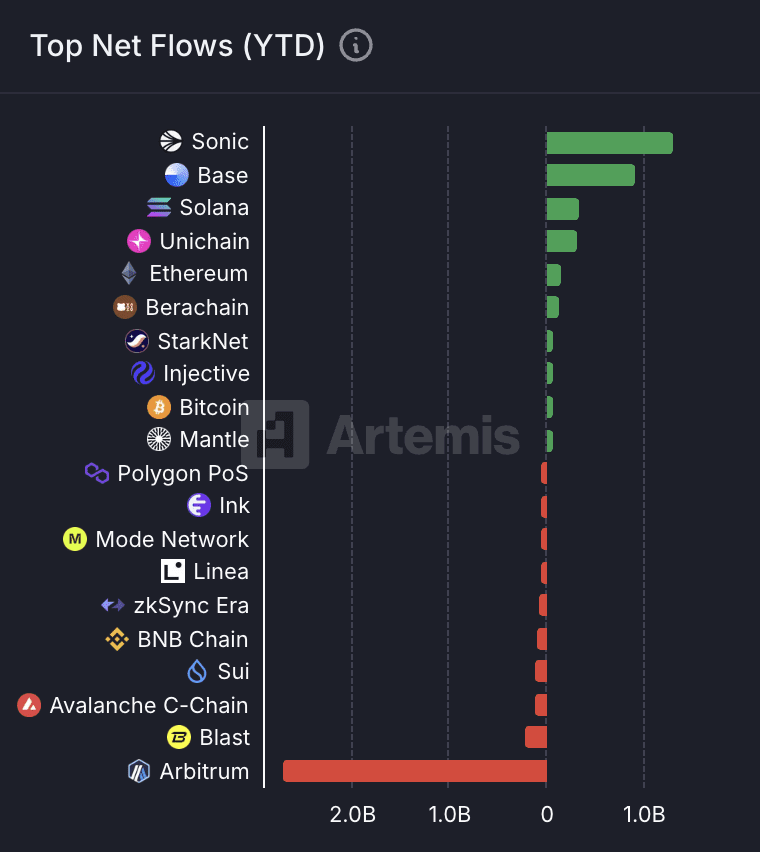Click the pink Unichain logo icon

tap(139, 241)
